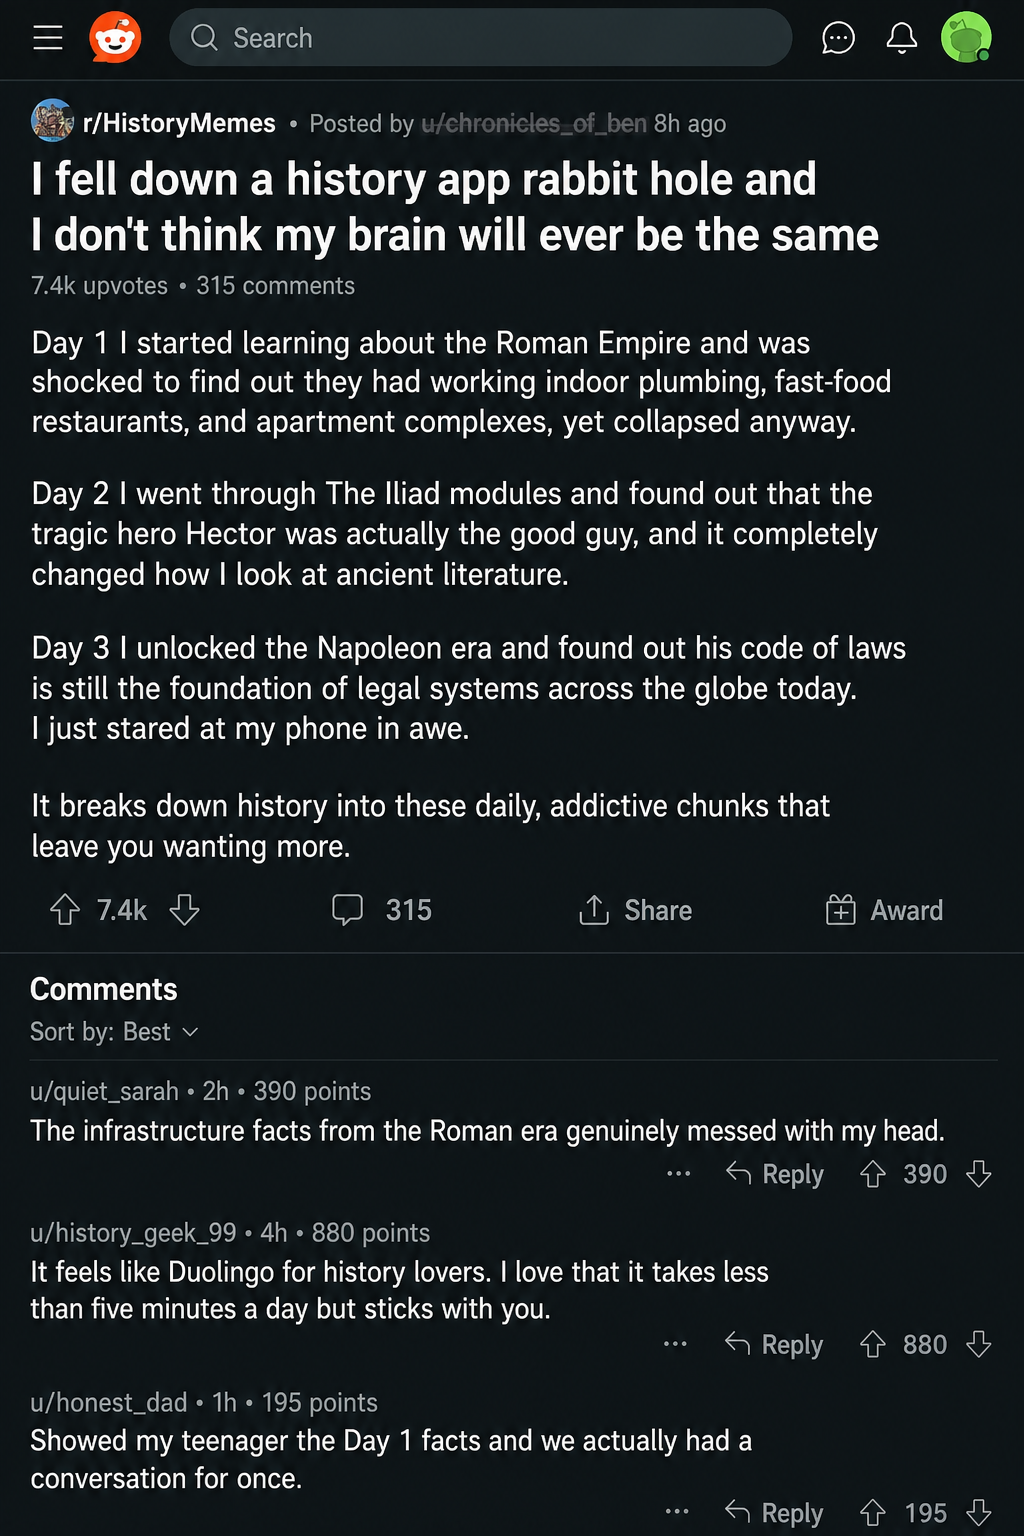Give the post an Award
Image resolution: width=1024 pixels, height=1536 pixels.
point(884,910)
